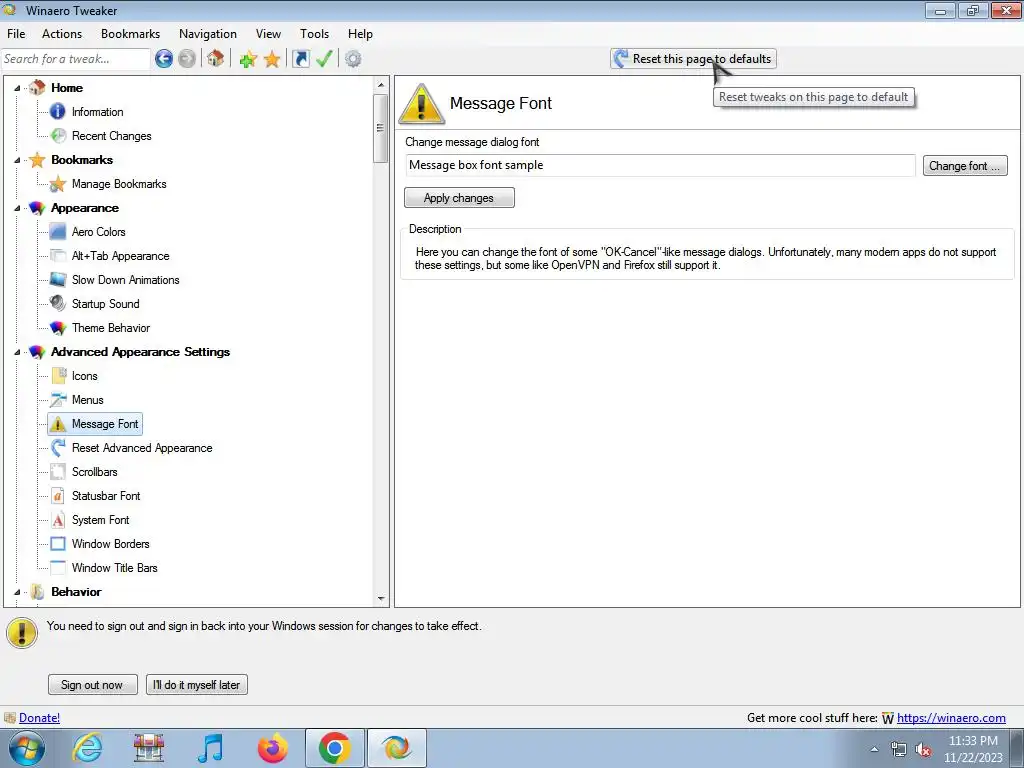Click the grayed Forward navigation arrow

(x=187, y=59)
